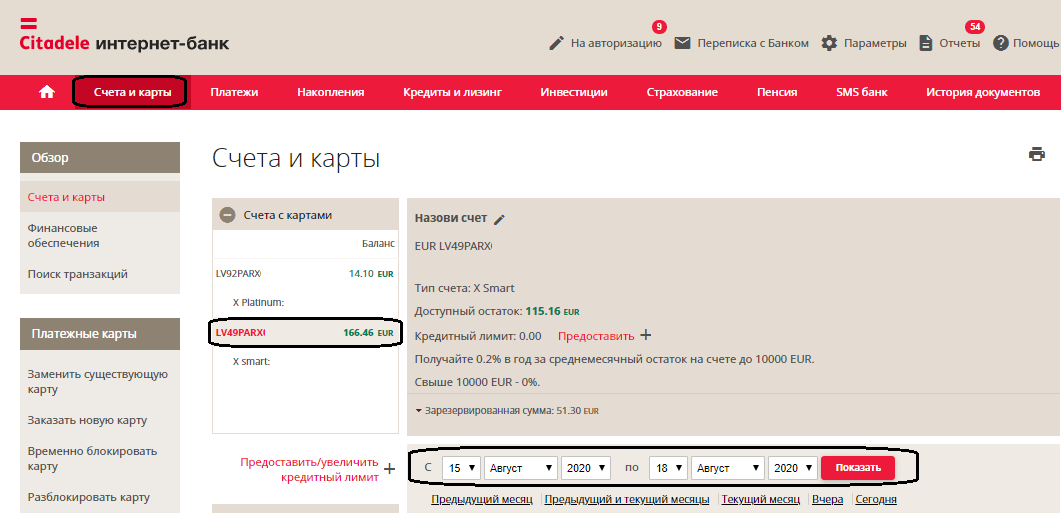Open end month dropdown Август

tap(729, 468)
